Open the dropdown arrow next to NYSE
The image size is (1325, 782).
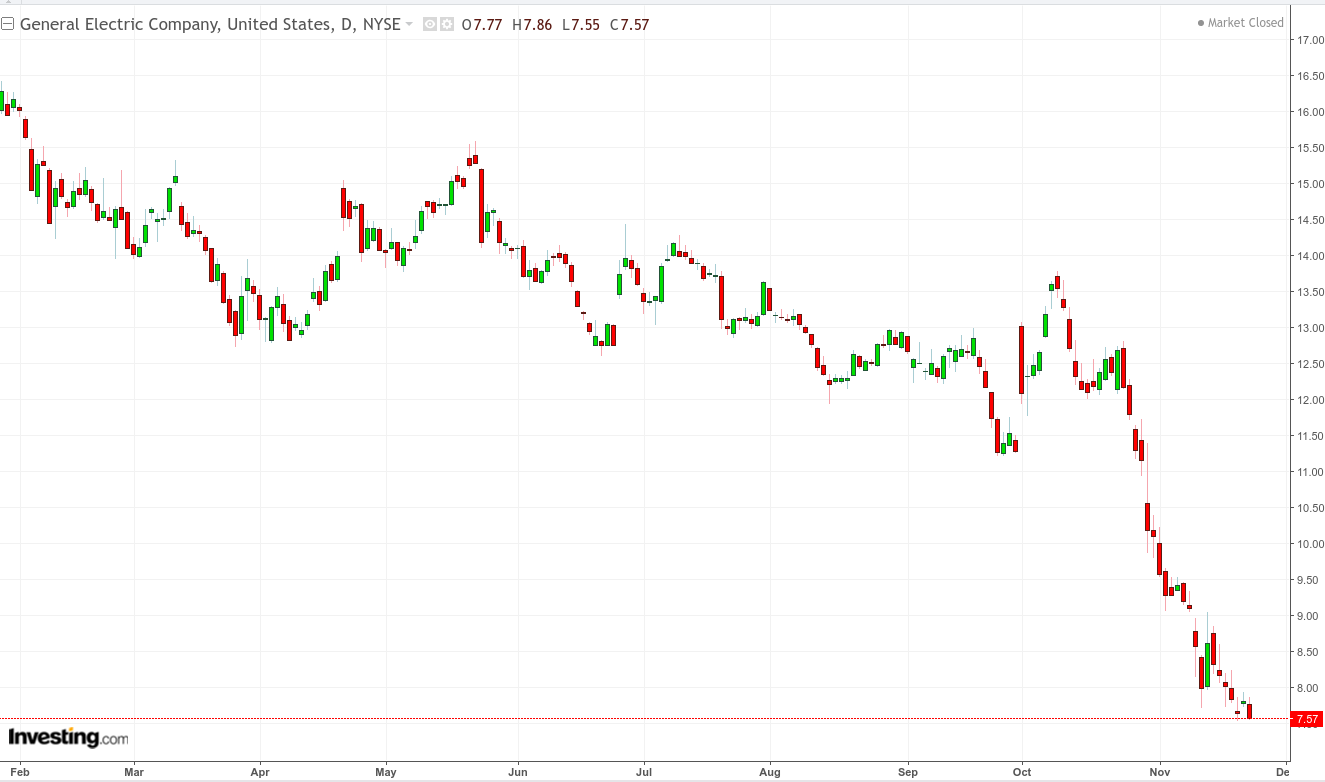pos(409,24)
